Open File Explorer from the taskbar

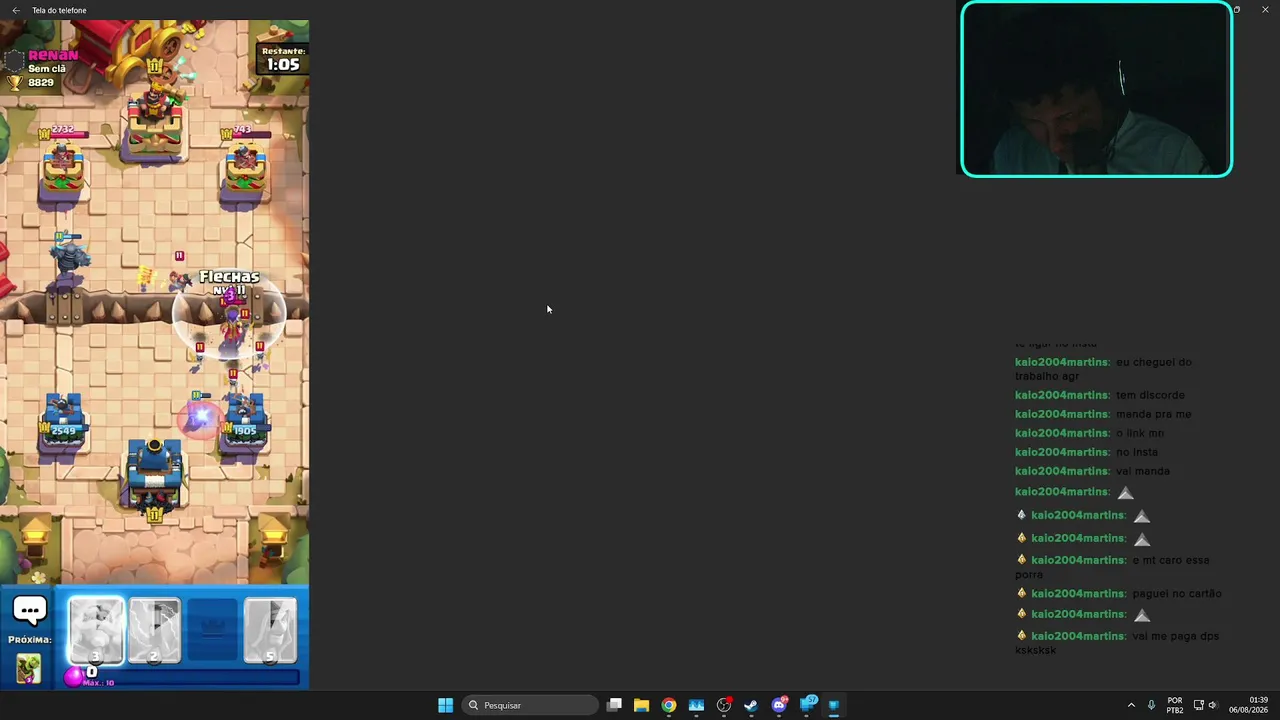641,705
